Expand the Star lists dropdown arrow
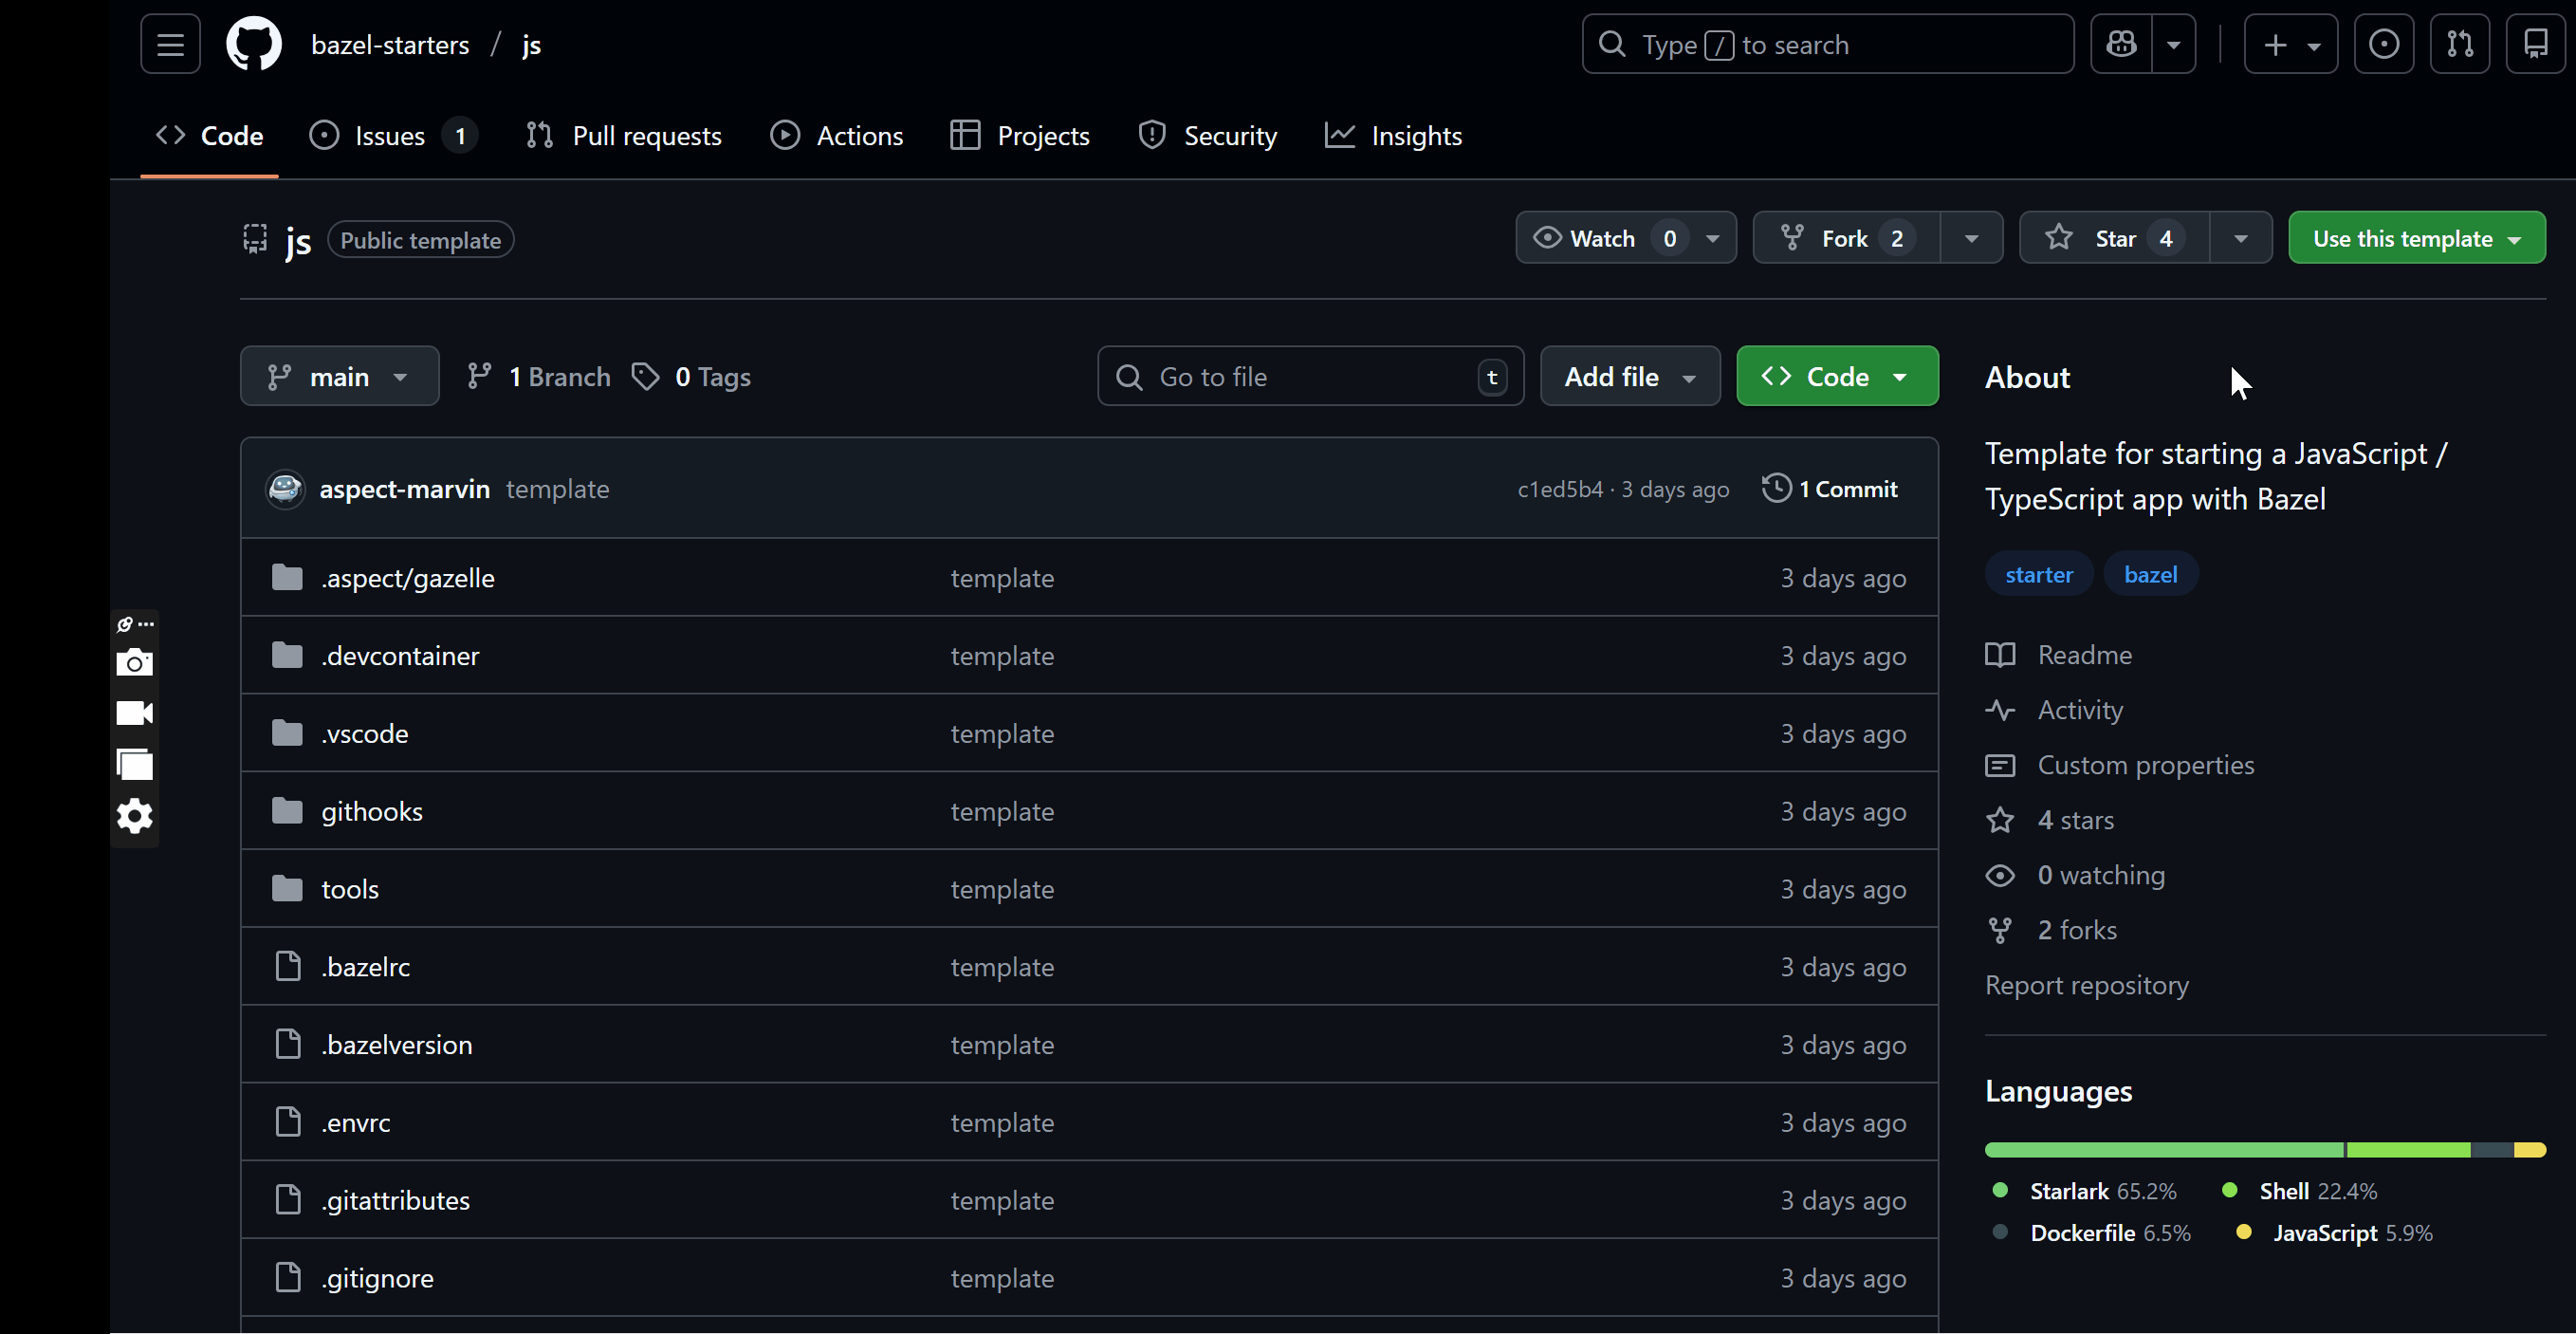 click(x=2241, y=238)
